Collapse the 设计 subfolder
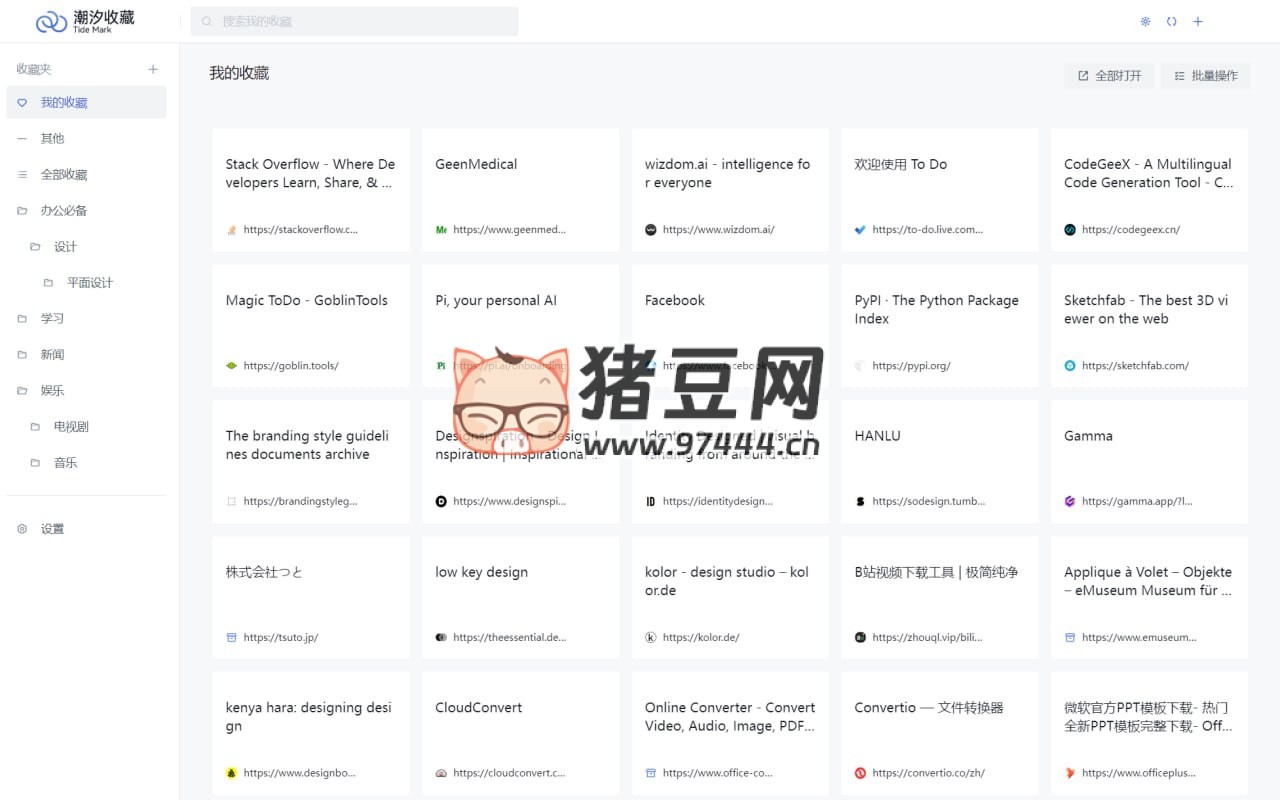Image resolution: width=1280 pixels, height=800 pixels. (65, 246)
